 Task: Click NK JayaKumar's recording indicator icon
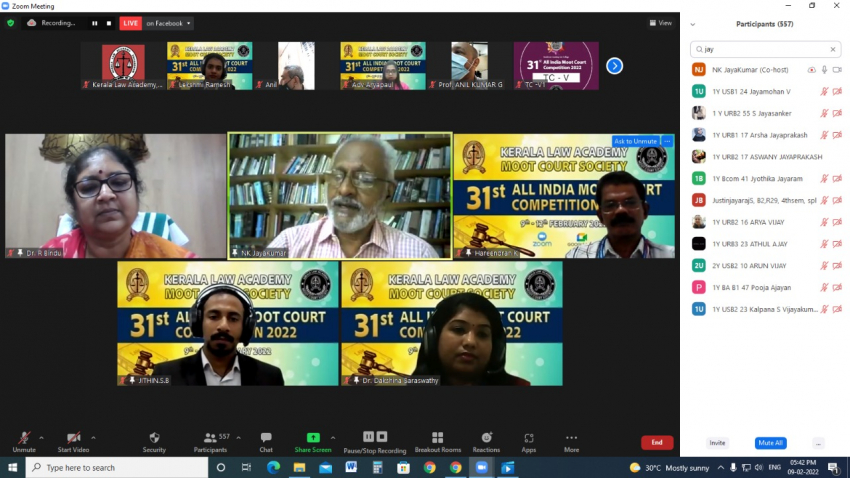[812, 70]
